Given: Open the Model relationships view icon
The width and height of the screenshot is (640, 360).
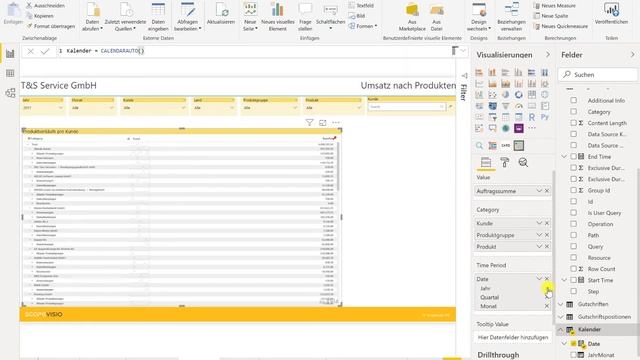Looking at the screenshot, I should click(x=10, y=93).
